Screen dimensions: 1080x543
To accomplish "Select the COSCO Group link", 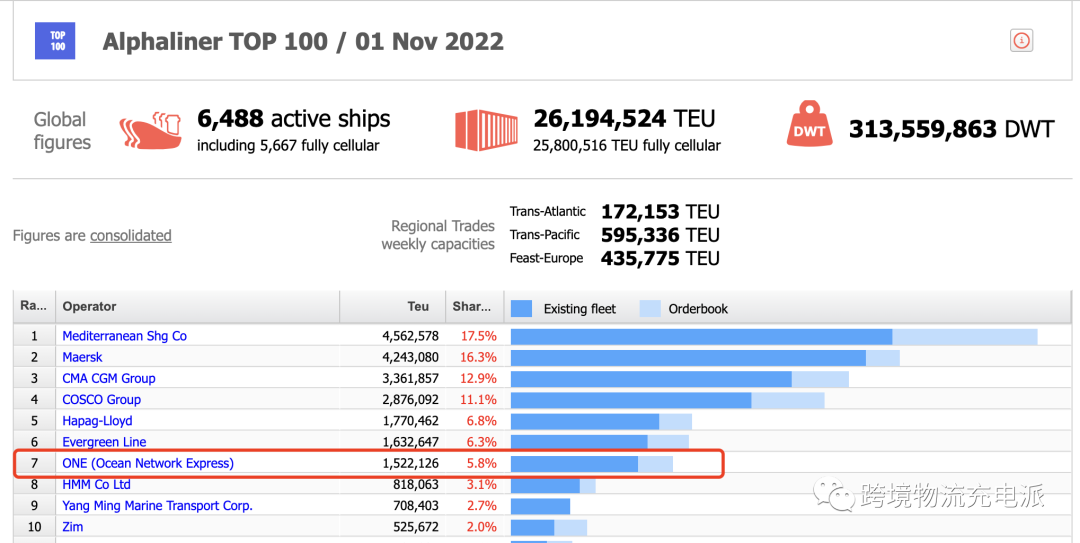I will [101, 399].
